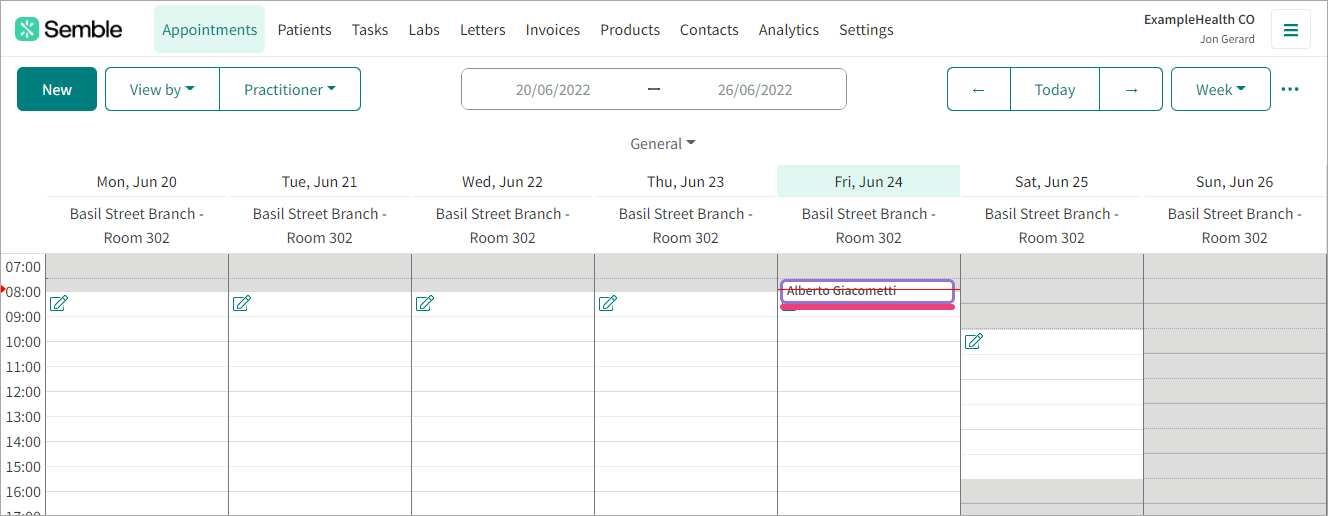Expand the General calendar dropdown
1328x516 pixels.
click(663, 144)
